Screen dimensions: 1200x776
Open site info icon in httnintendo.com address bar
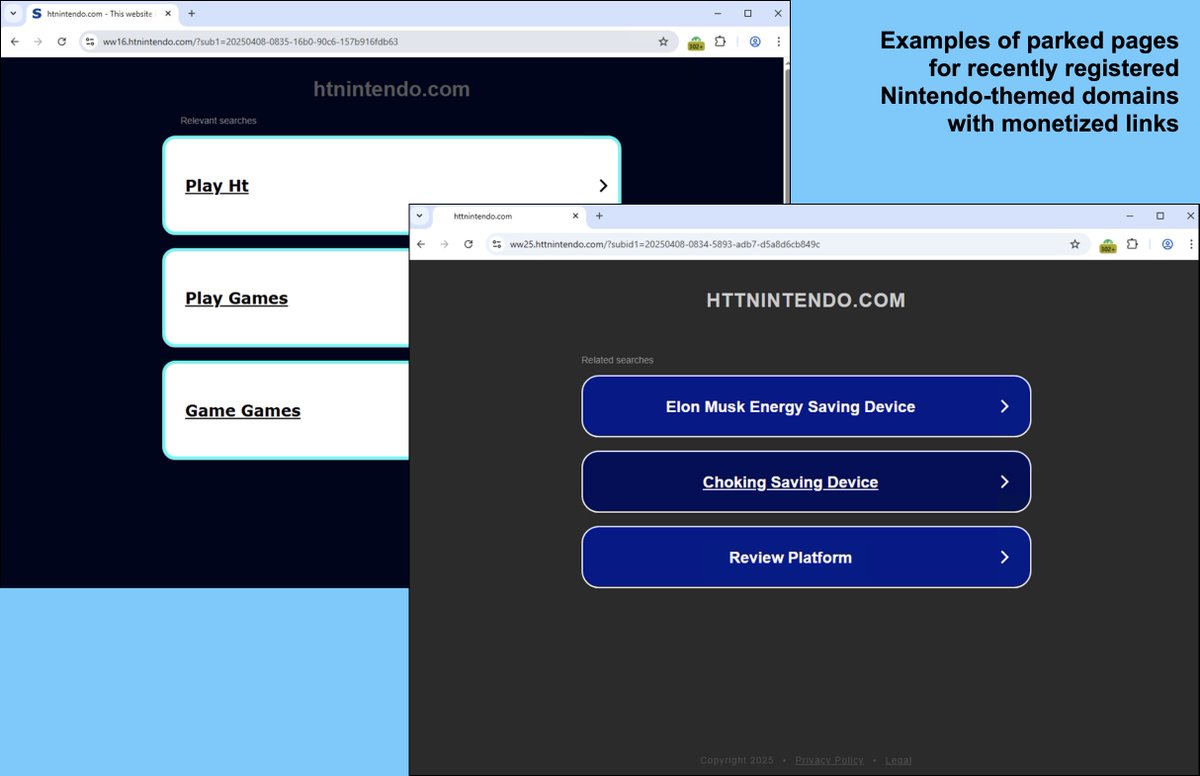coord(496,244)
